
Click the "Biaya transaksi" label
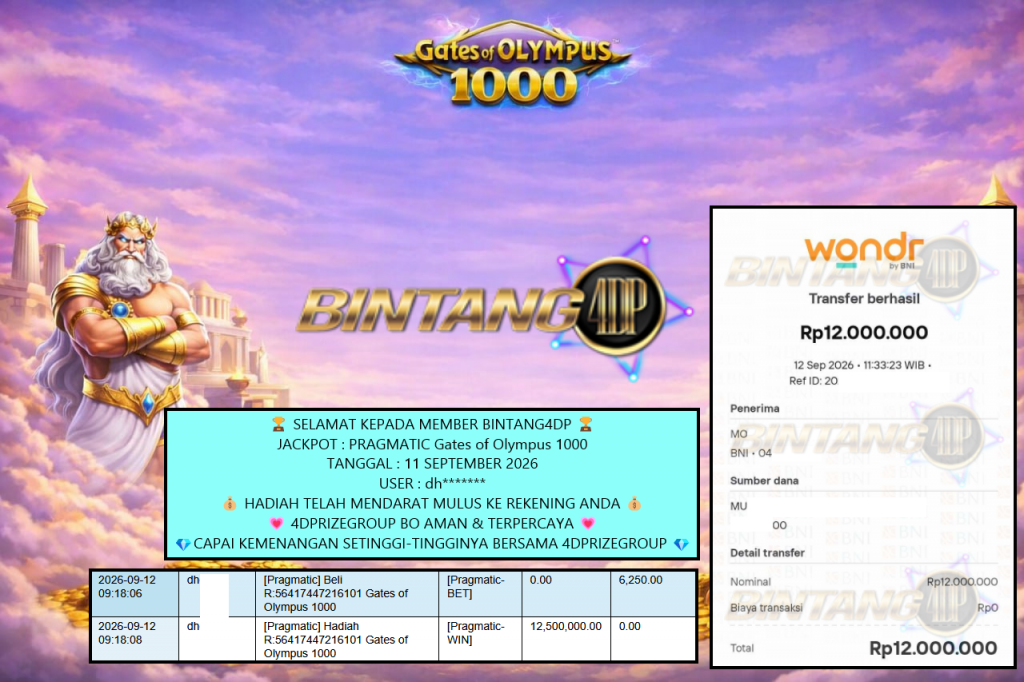(x=766, y=608)
